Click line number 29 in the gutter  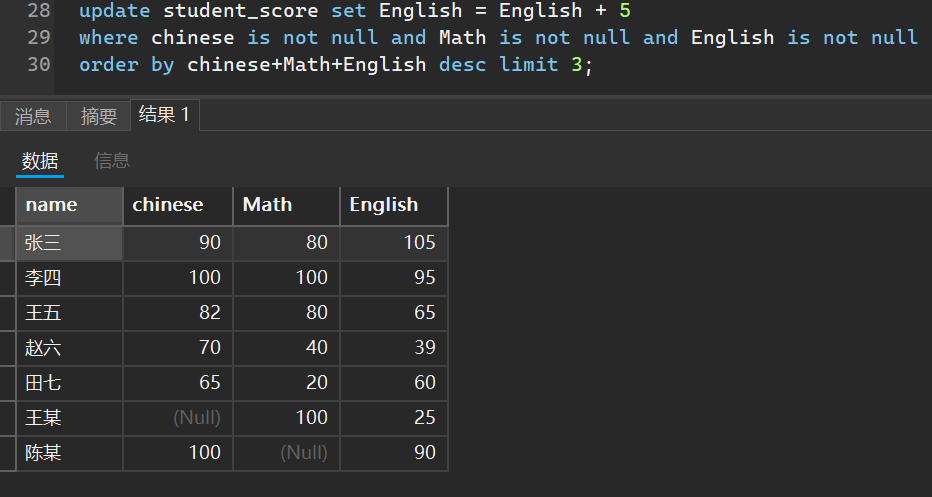(39, 37)
